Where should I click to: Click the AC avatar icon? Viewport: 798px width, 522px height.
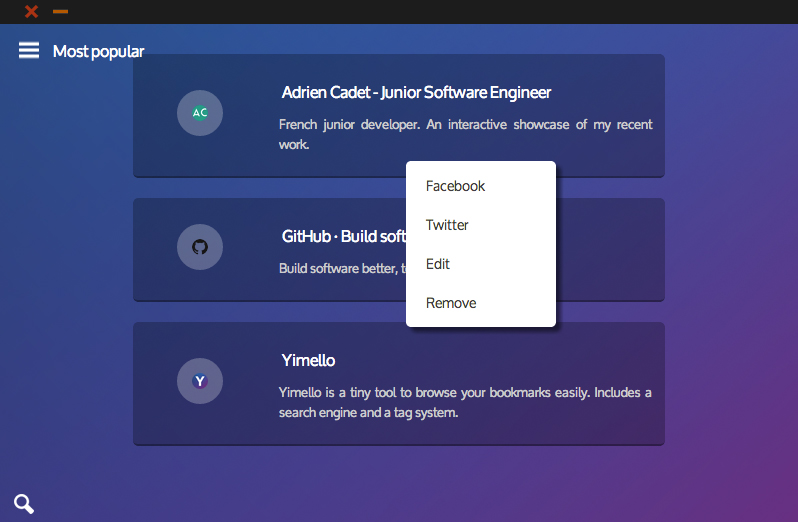point(200,113)
